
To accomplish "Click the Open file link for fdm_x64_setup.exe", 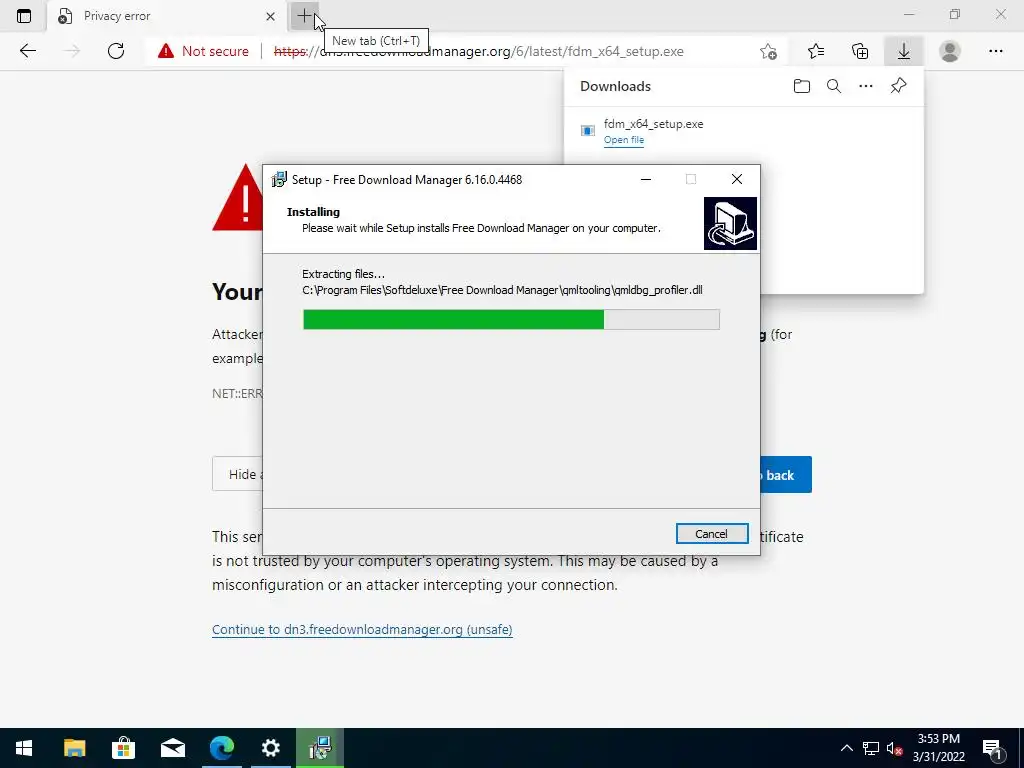I will [624, 140].
